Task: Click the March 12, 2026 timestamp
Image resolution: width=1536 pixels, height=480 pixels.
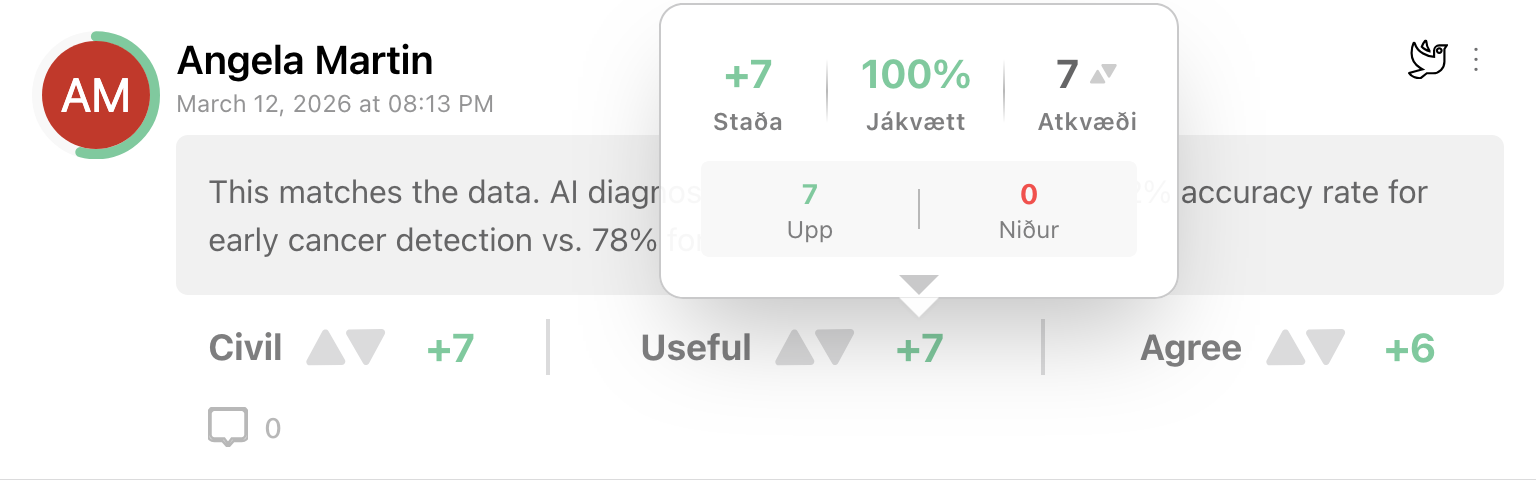Action: point(335,104)
